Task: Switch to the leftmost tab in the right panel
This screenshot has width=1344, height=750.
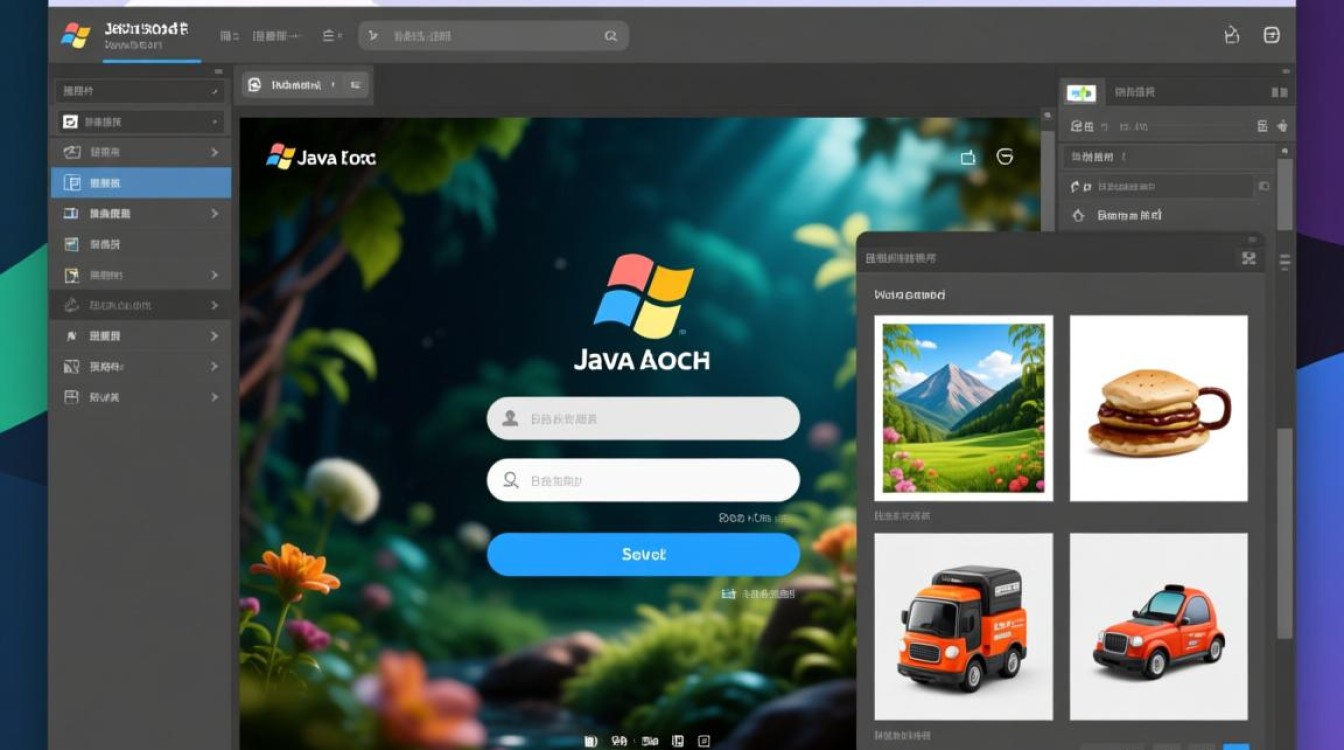Action: pyautogui.click(x=1083, y=91)
